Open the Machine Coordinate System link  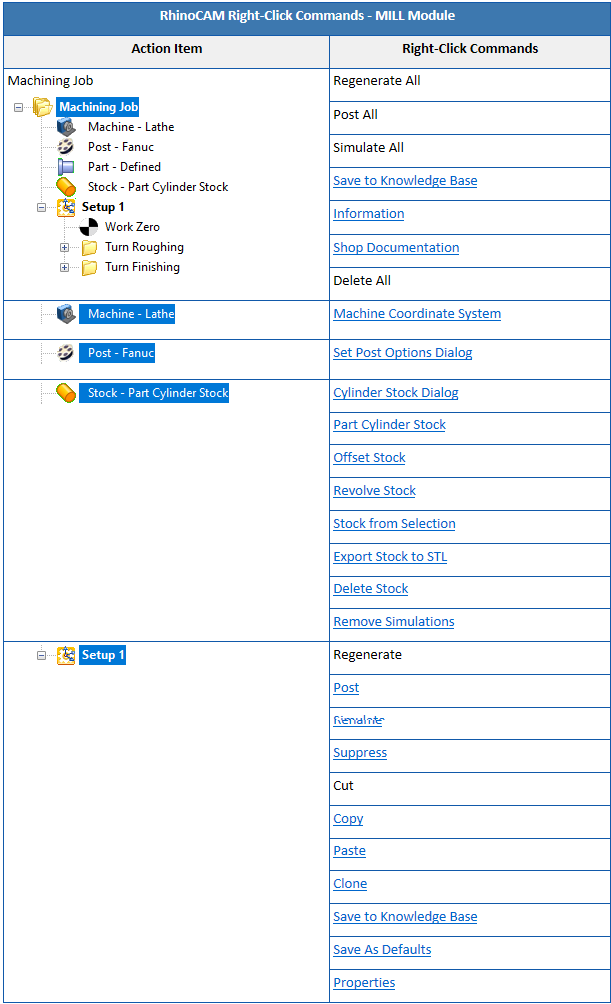(417, 314)
